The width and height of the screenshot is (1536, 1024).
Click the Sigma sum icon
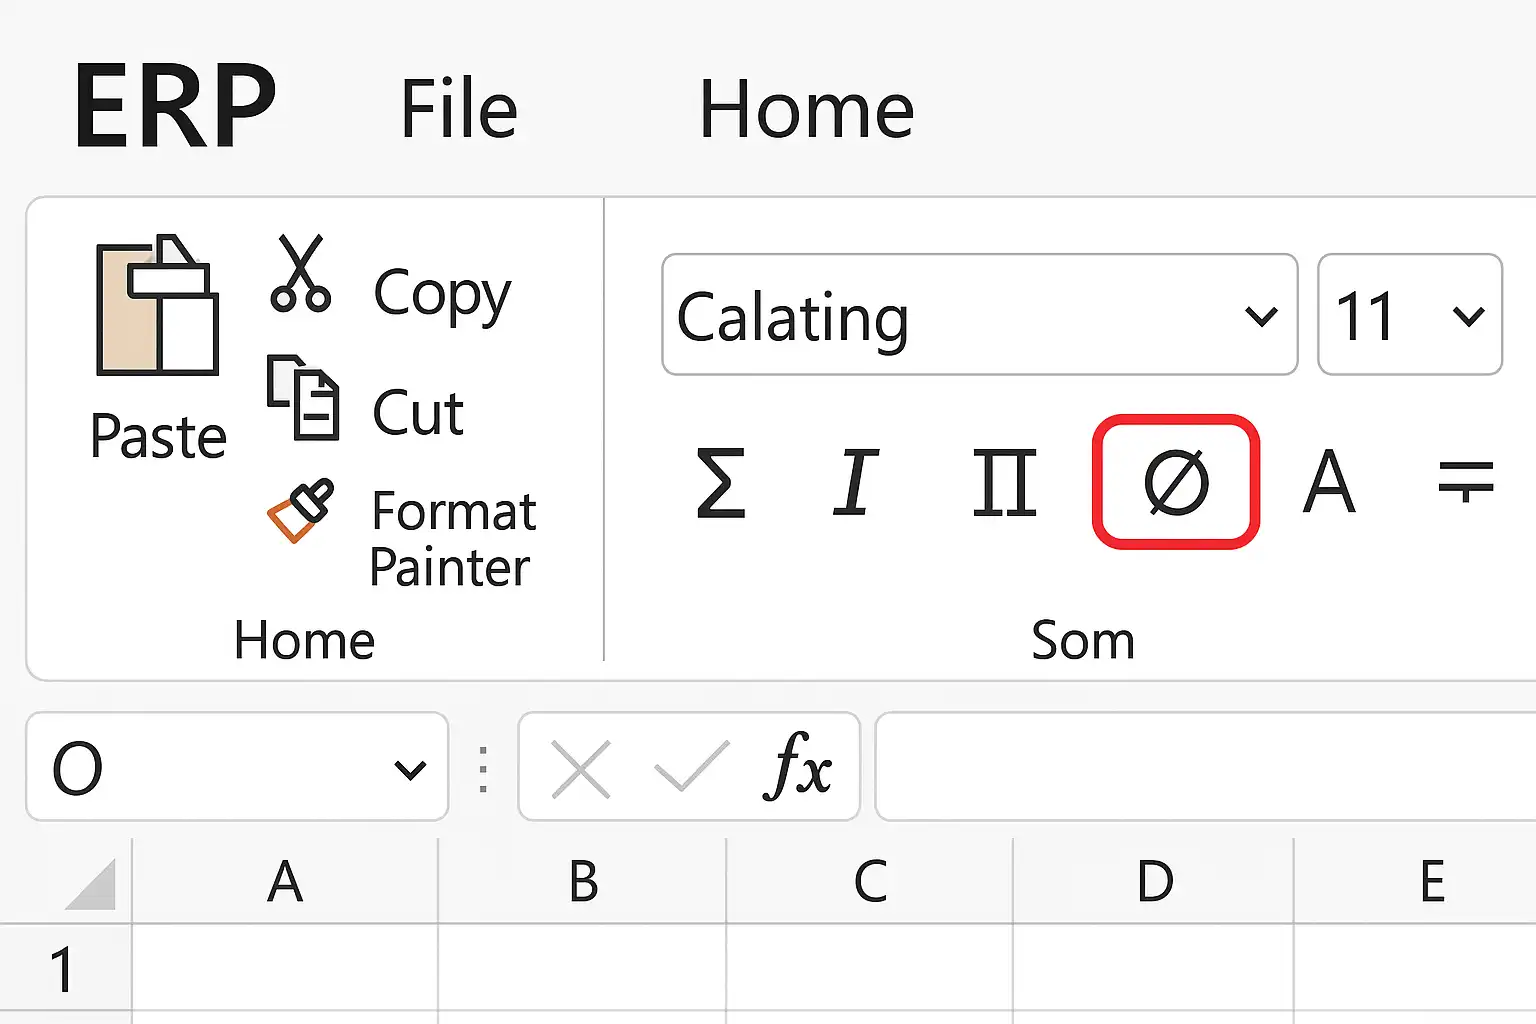[720, 483]
